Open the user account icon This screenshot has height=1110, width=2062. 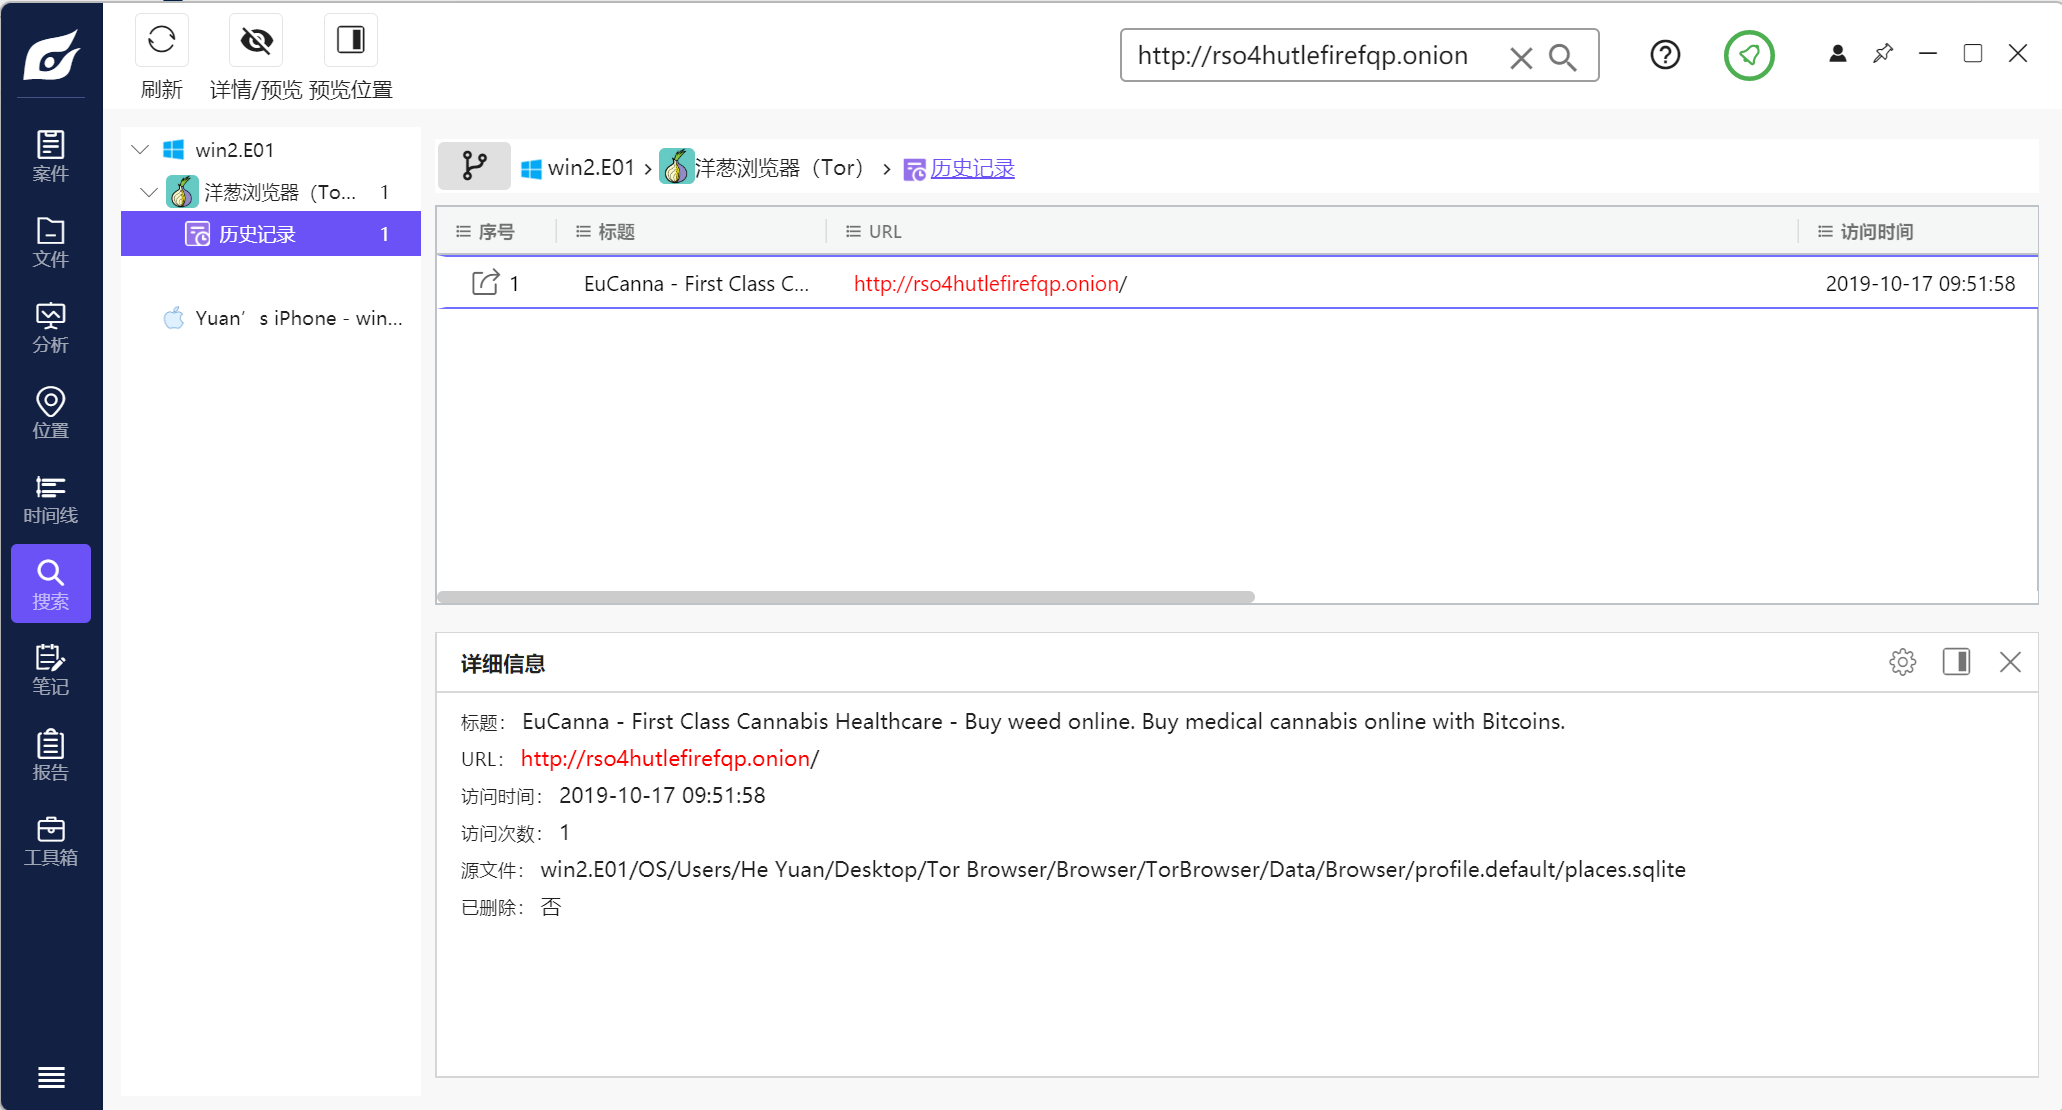(1837, 54)
